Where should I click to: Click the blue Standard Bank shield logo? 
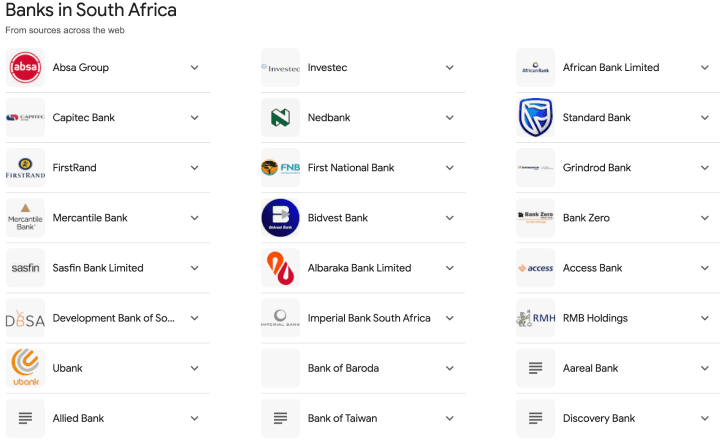[536, 117]
